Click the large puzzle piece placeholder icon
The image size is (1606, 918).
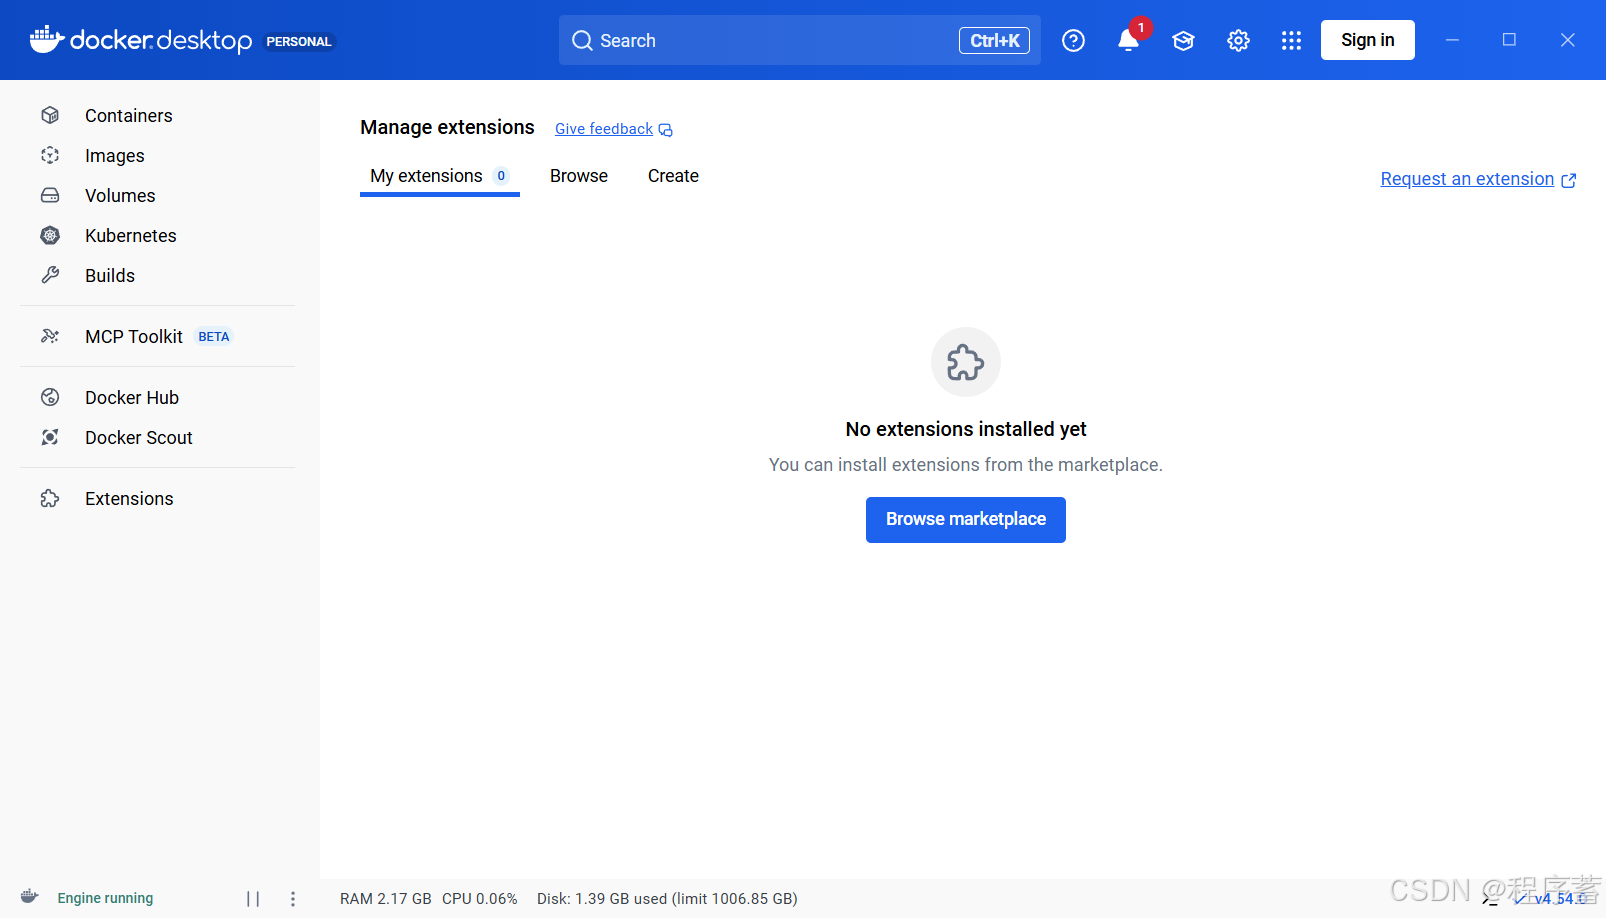(966, 362)
